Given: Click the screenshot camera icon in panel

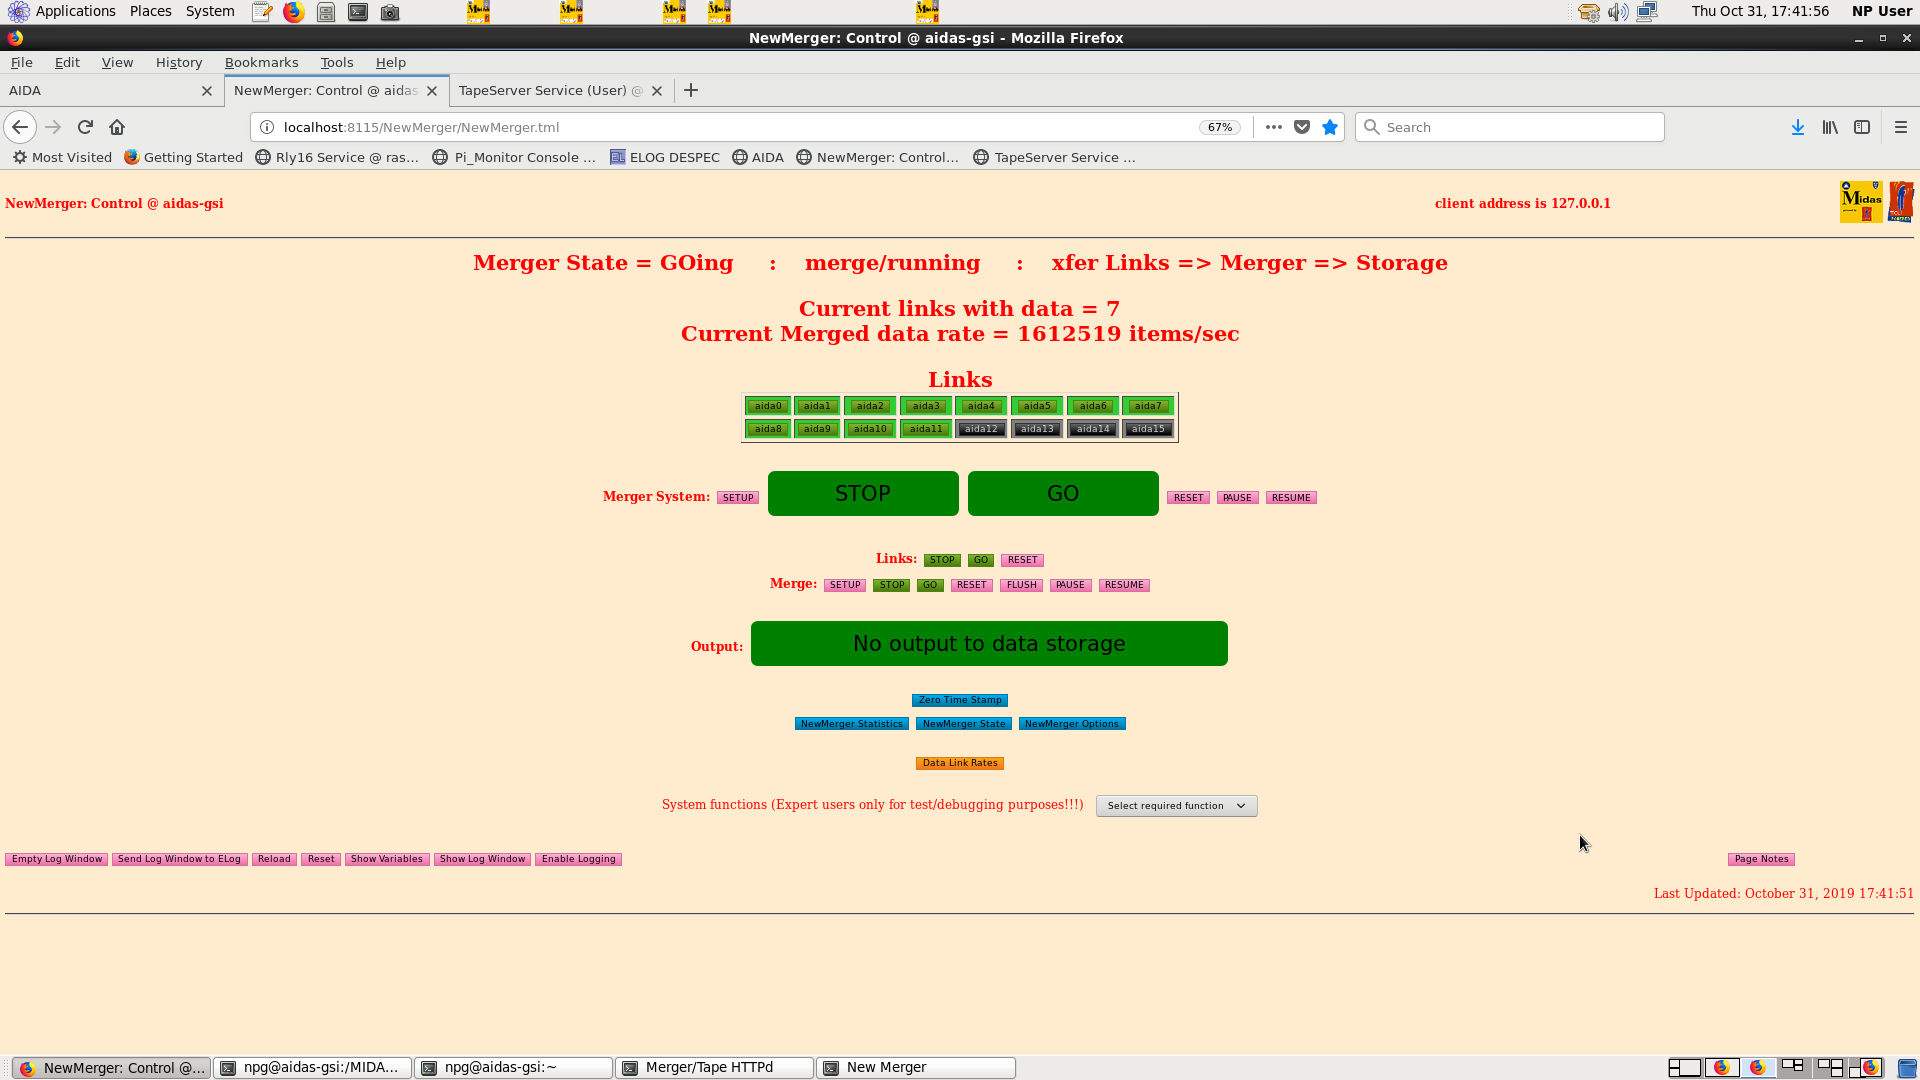Looking at the screenshot, I should pos(390,12).
